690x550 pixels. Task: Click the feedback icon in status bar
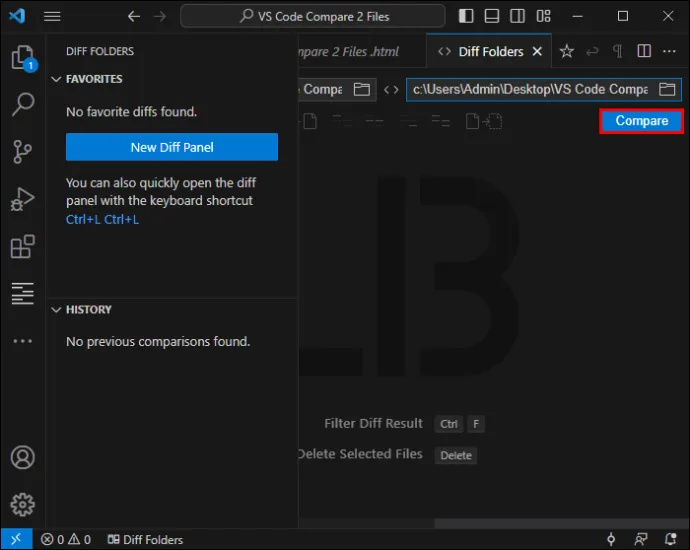(x=641, y=539)
